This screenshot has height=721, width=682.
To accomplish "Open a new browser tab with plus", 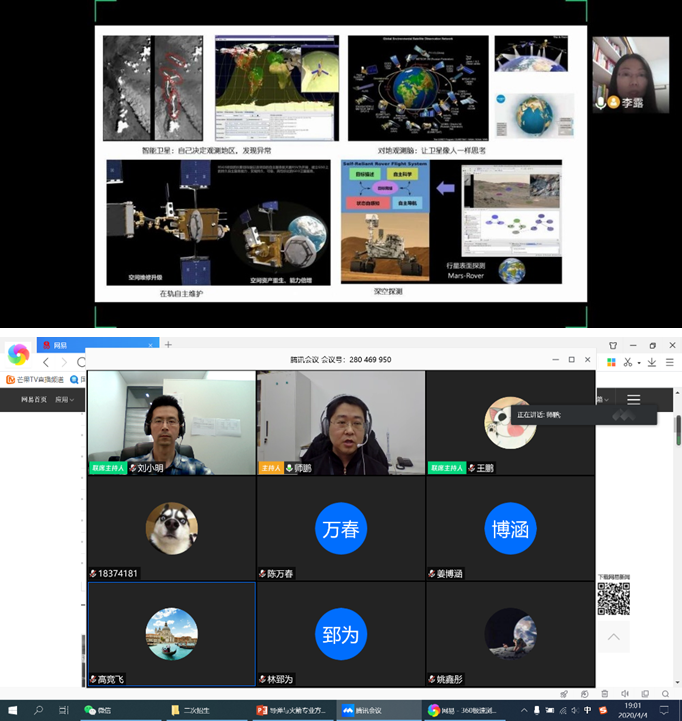I will tap(168, 345).
